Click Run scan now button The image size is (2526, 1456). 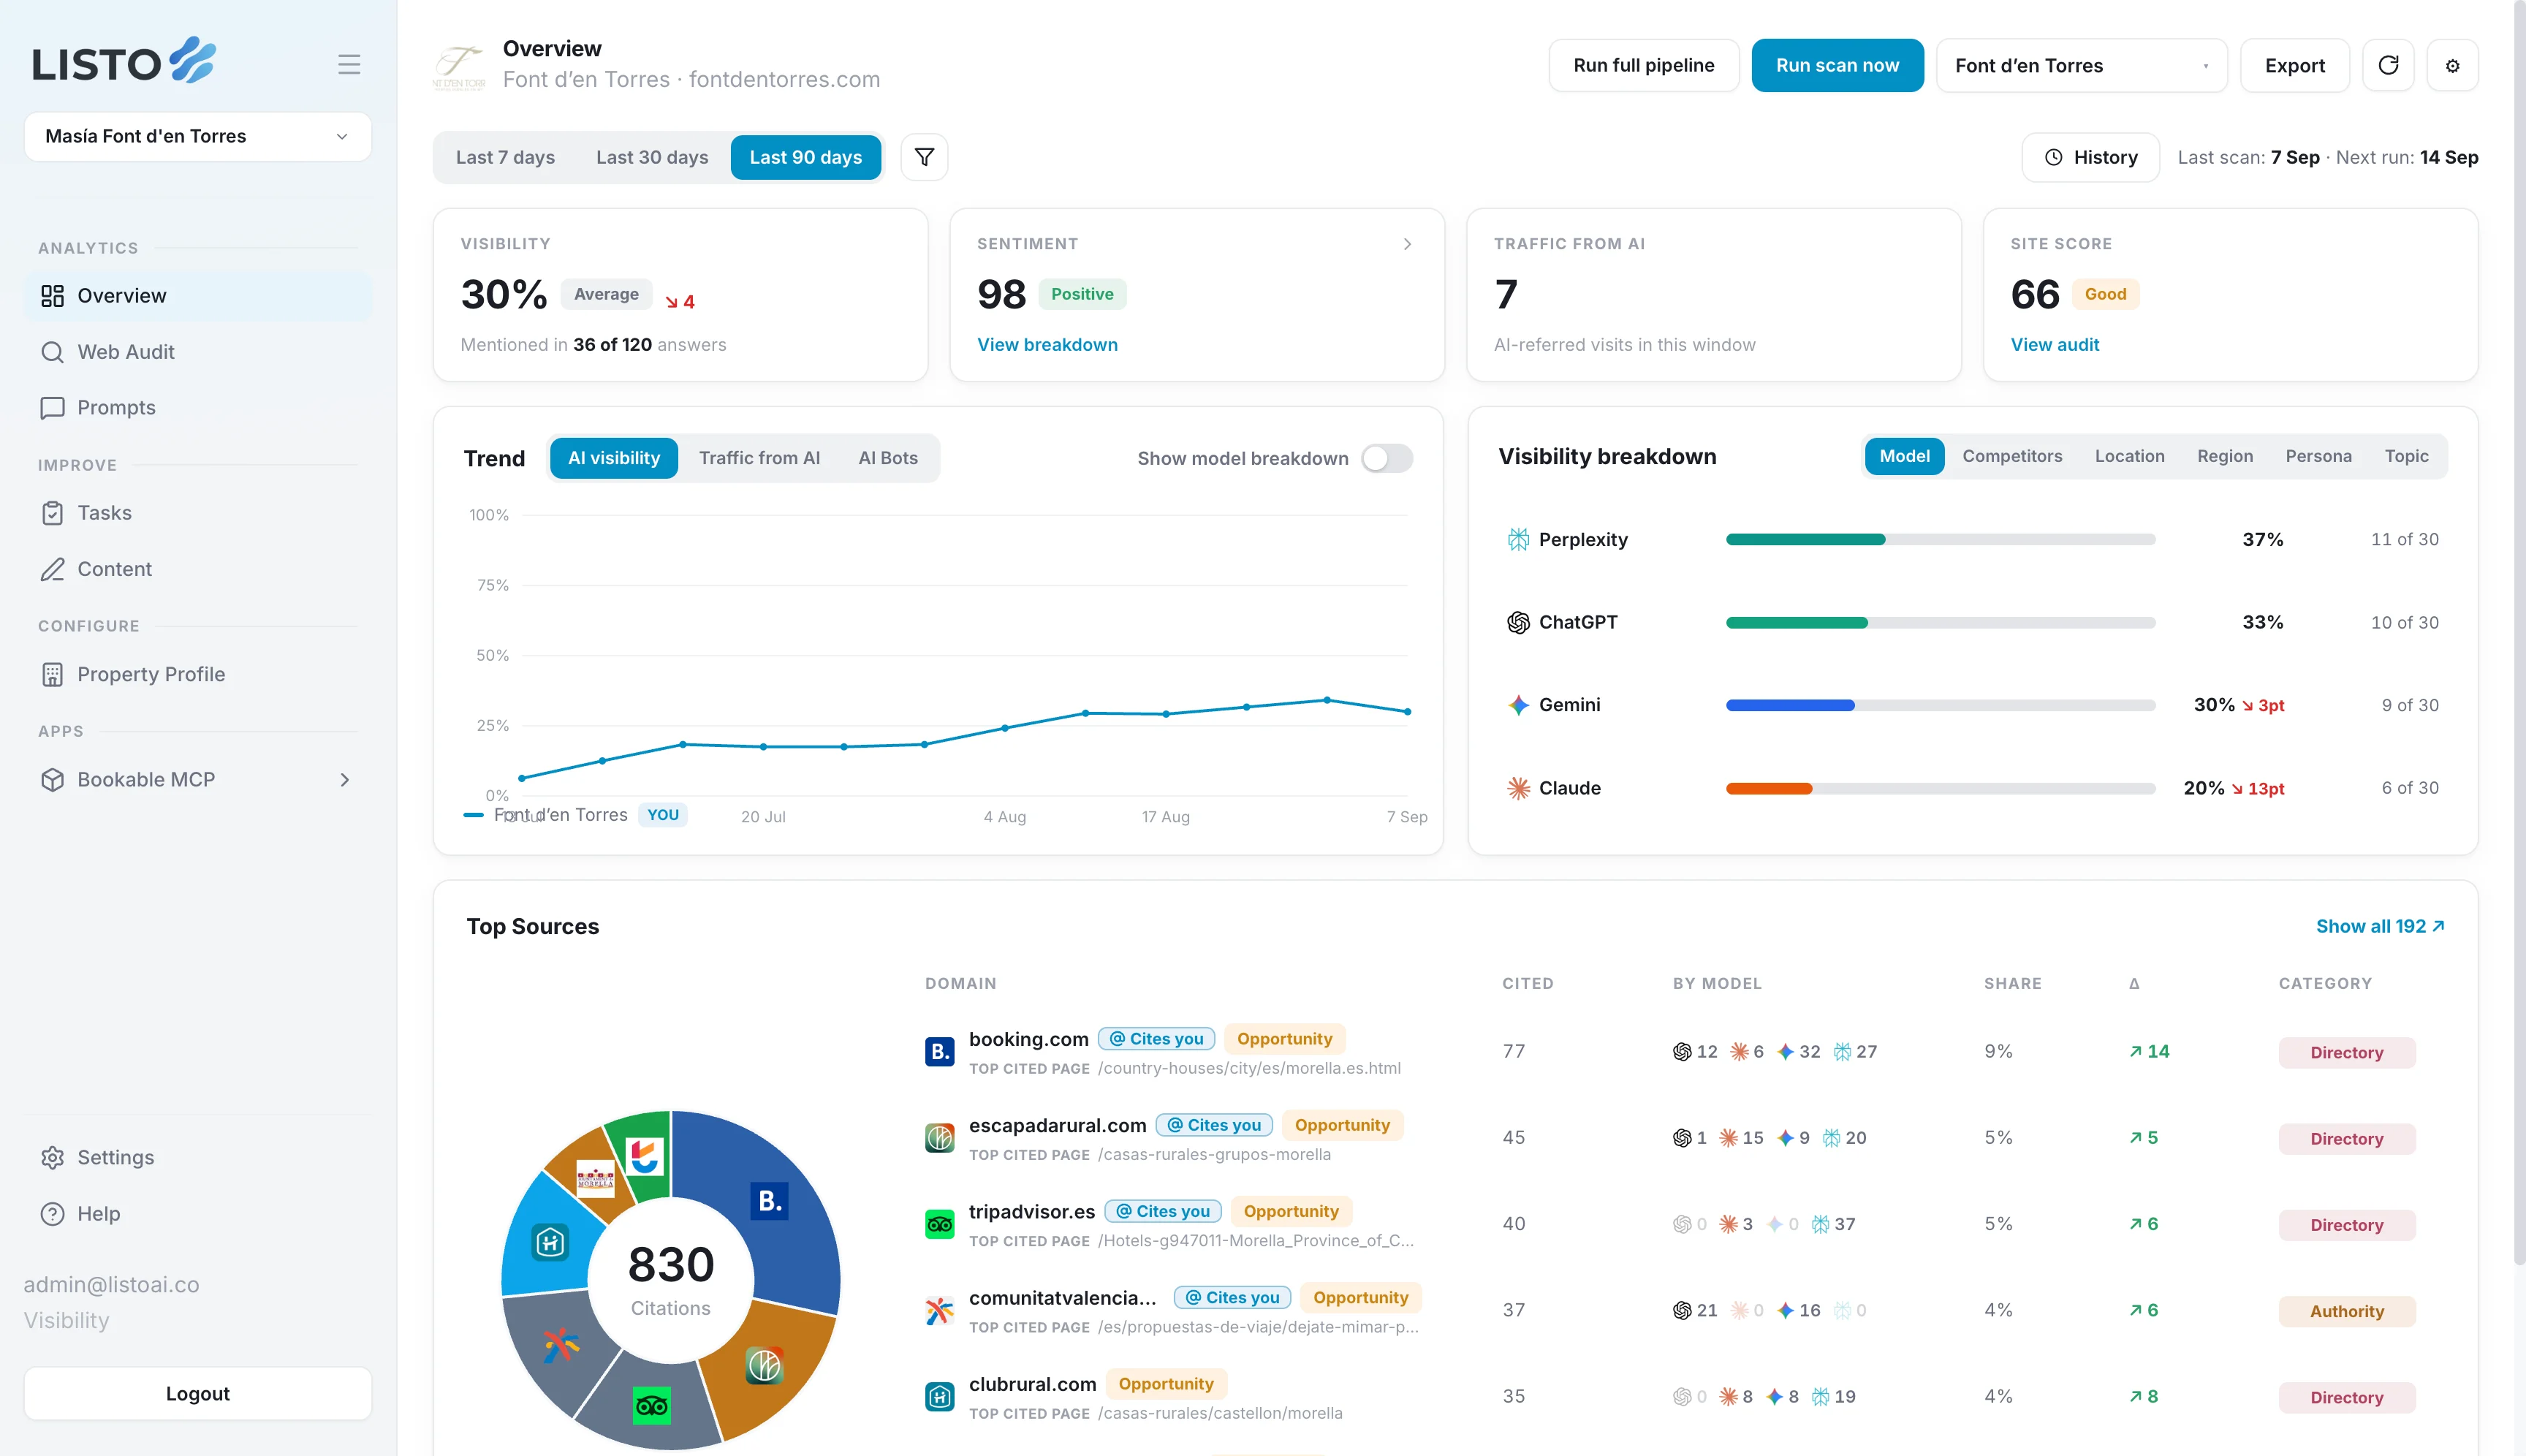coord(1837,65)
